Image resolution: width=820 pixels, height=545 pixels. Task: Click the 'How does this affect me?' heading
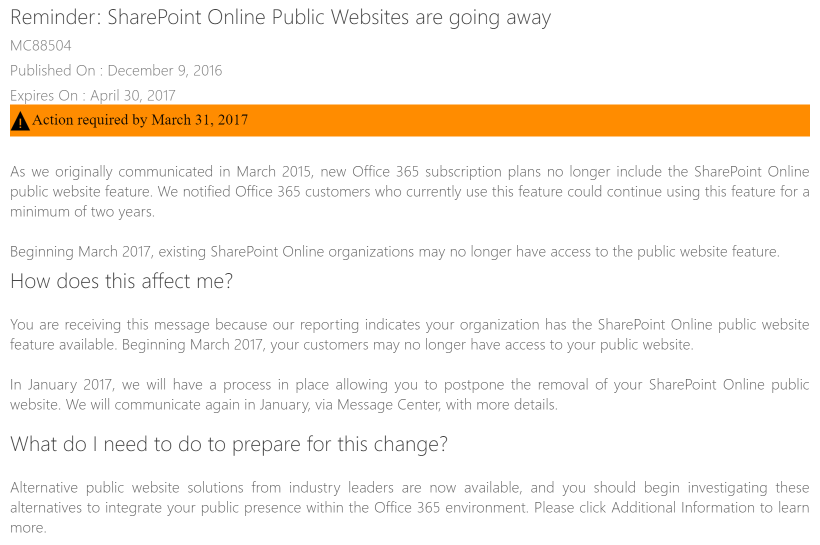pyautogui.click(x=121, y=281)
